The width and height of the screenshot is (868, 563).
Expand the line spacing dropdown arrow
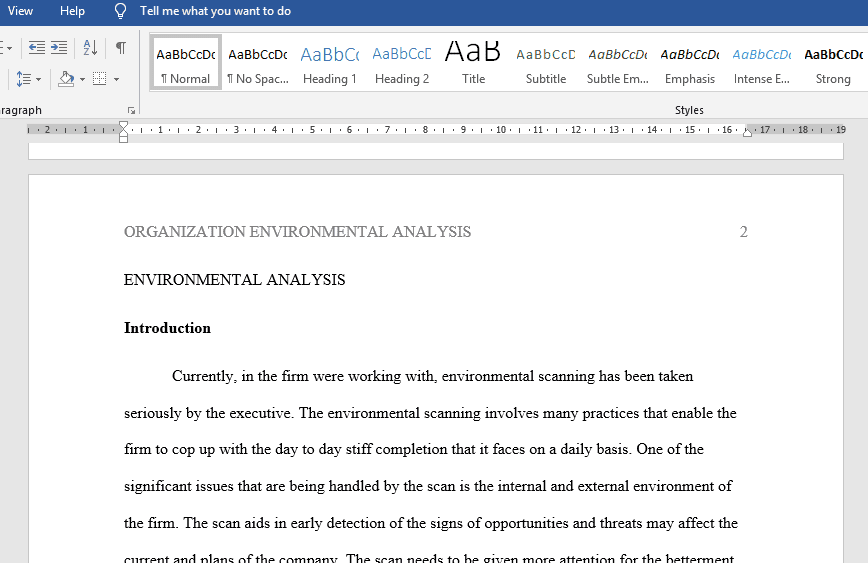click(38, 80)
